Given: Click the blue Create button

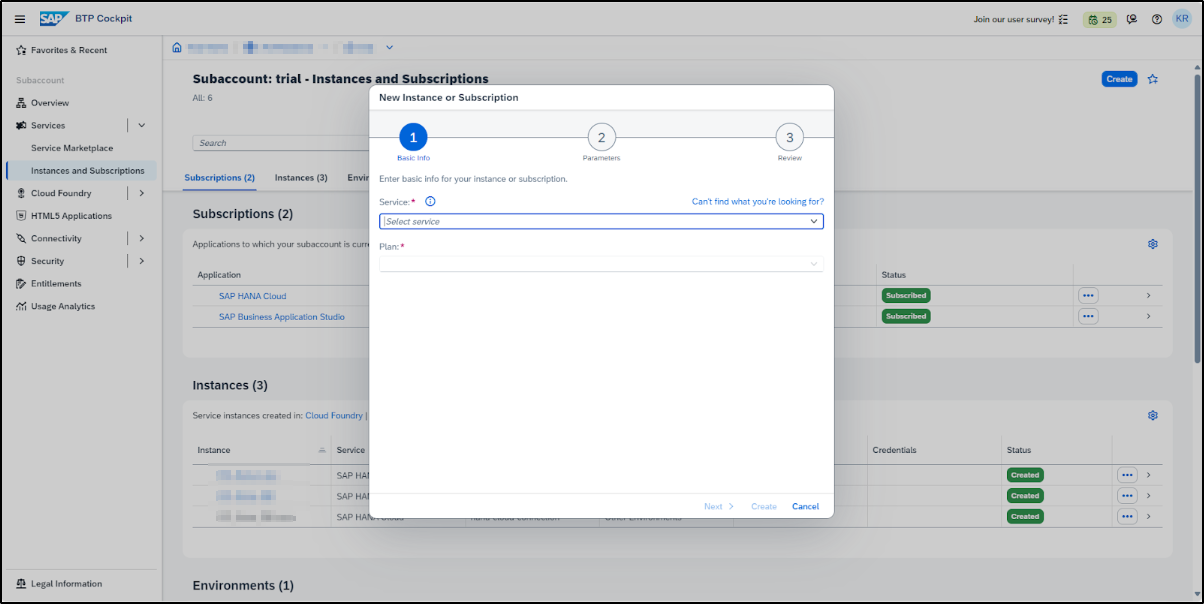Looking at the screenshot, I should (x=1119, y=79).
